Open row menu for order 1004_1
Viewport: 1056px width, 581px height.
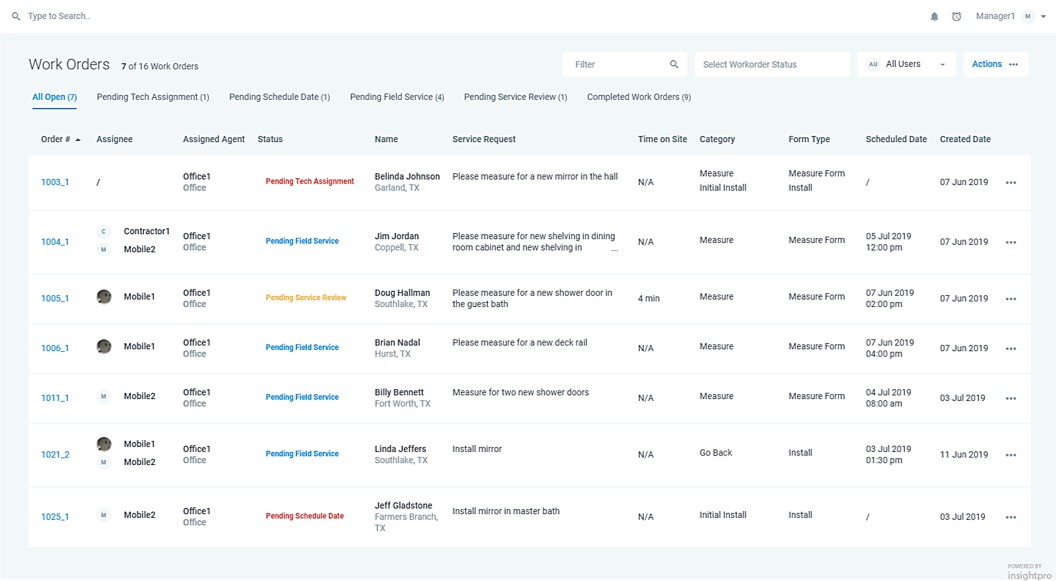[1011, 242]
